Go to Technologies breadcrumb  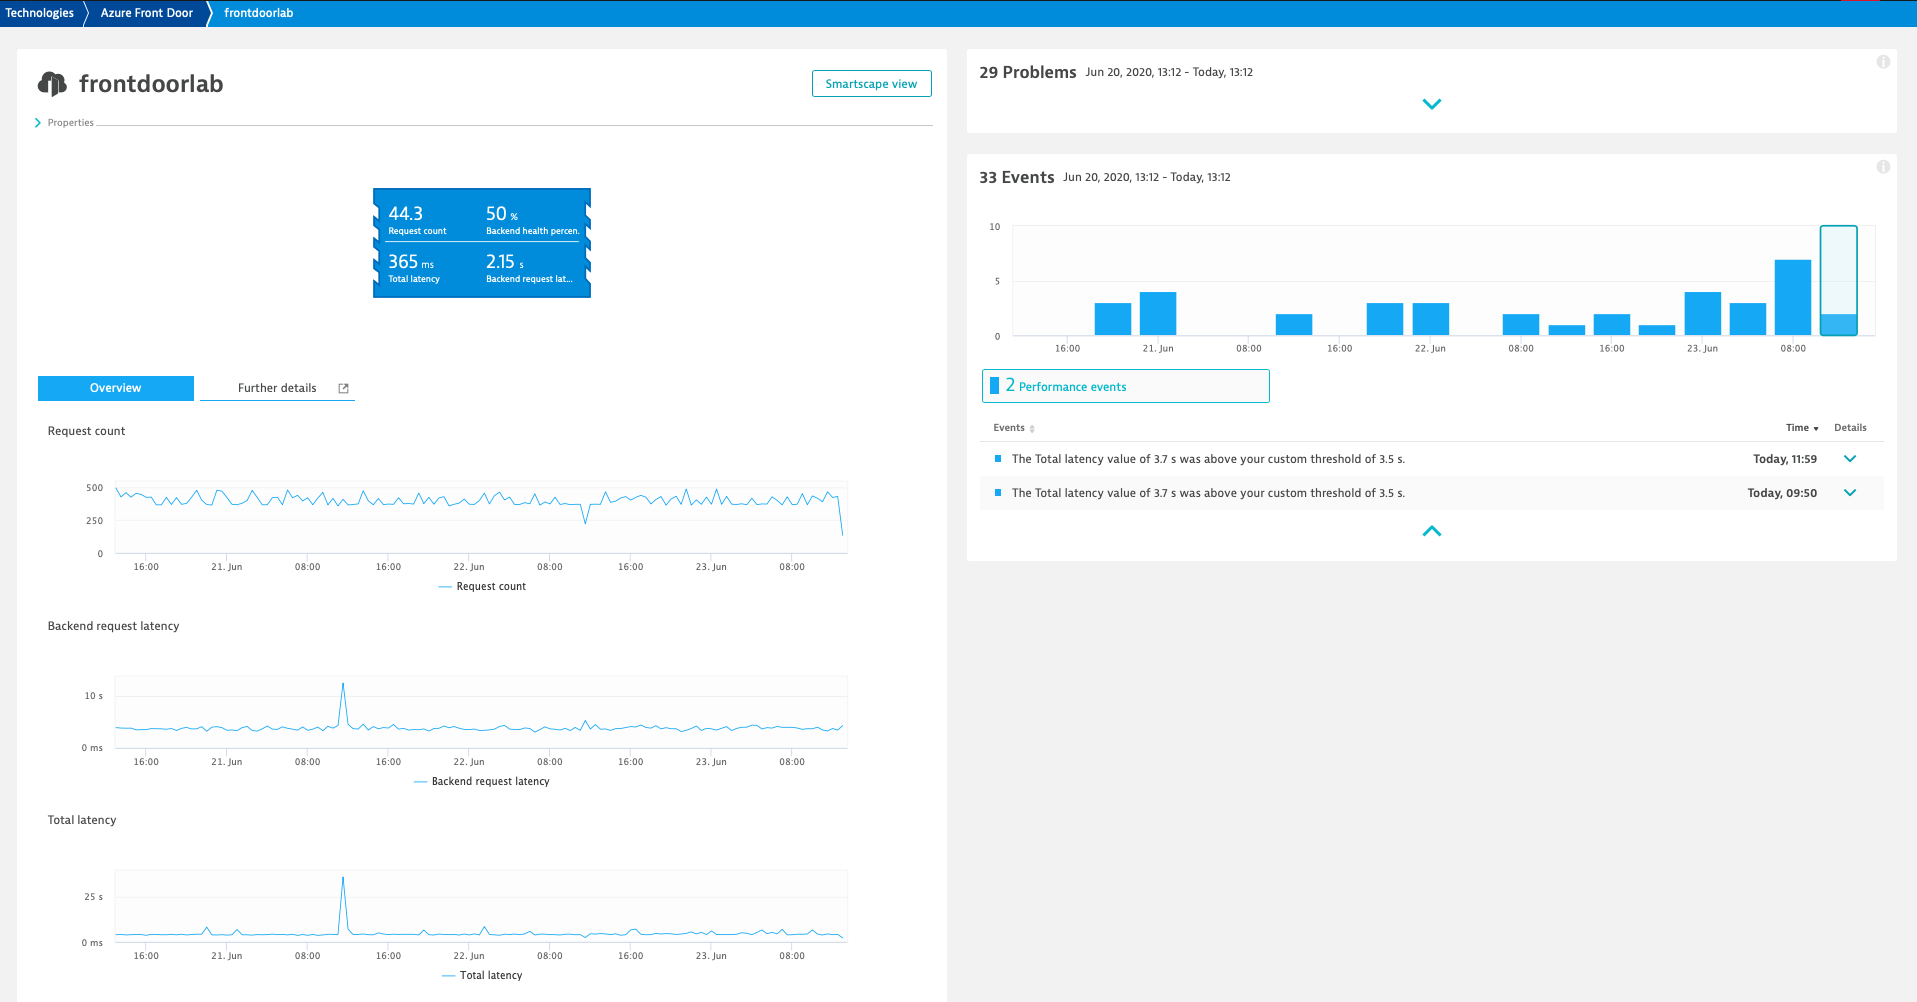(x=40, y=13)
